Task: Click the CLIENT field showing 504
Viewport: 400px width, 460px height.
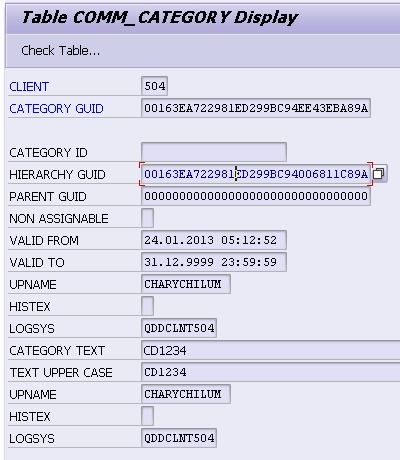Action: (x=154, y=86)
